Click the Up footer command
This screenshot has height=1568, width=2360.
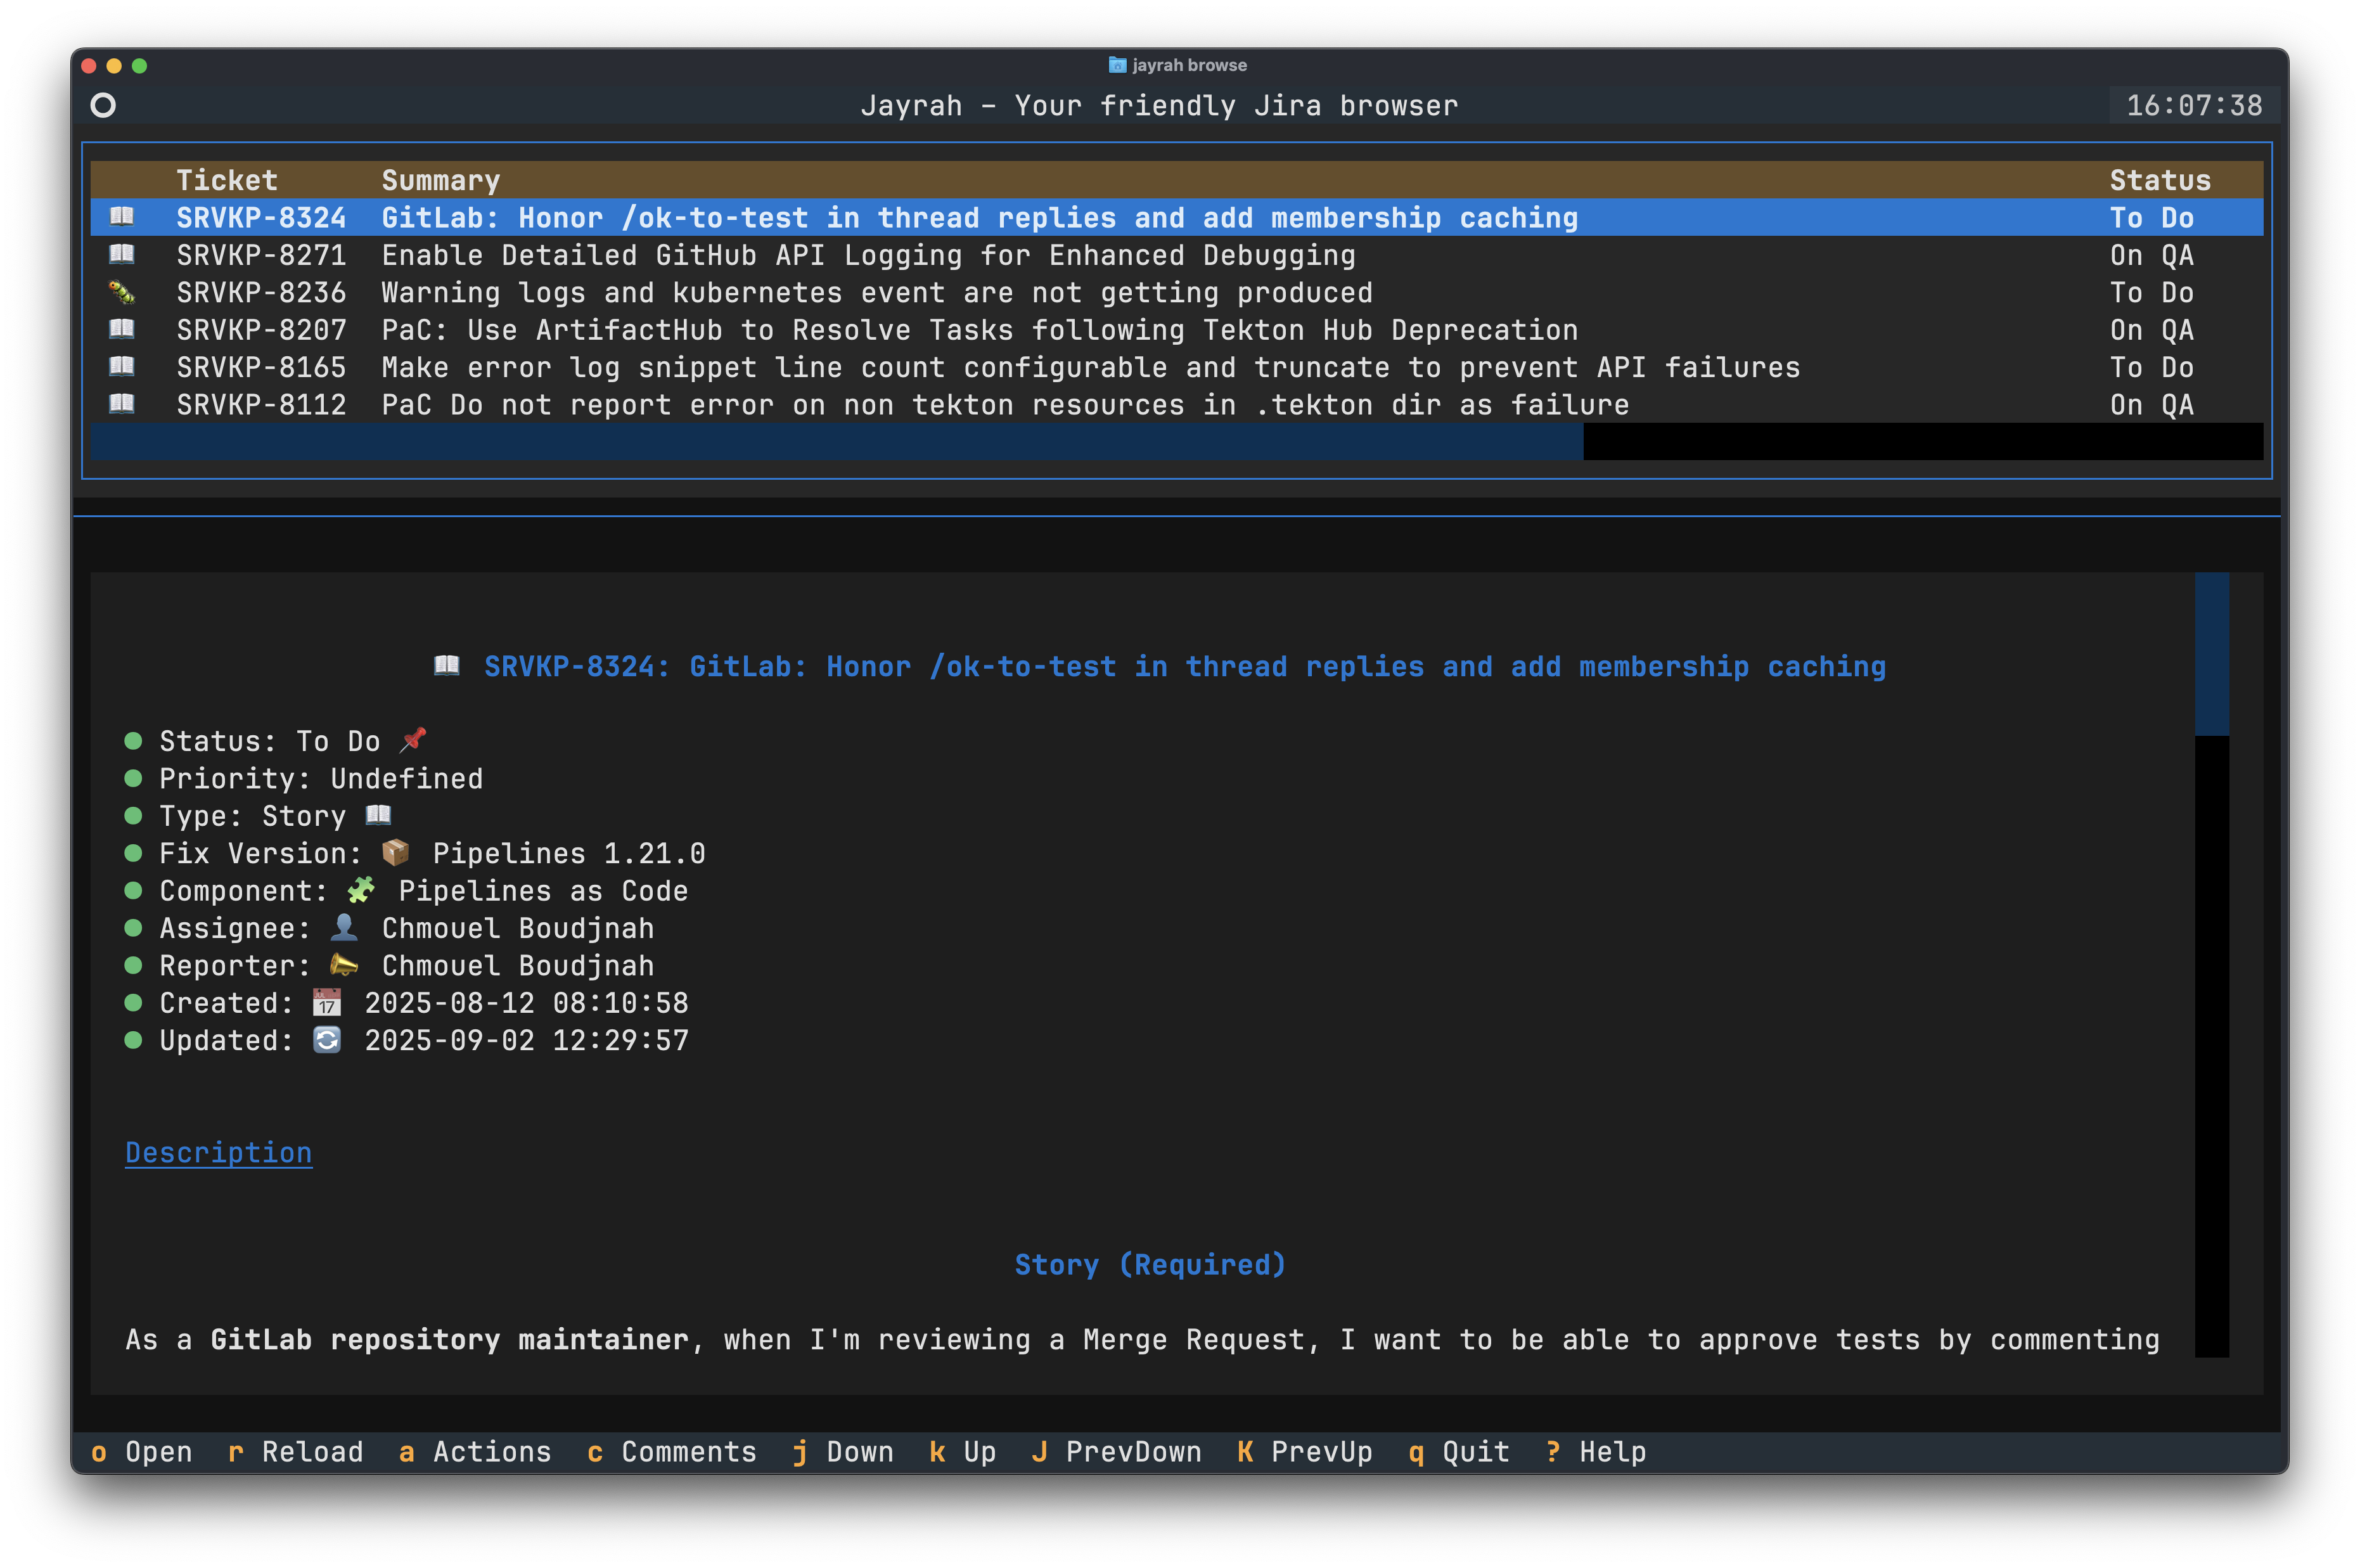[x=963, y=1451]
